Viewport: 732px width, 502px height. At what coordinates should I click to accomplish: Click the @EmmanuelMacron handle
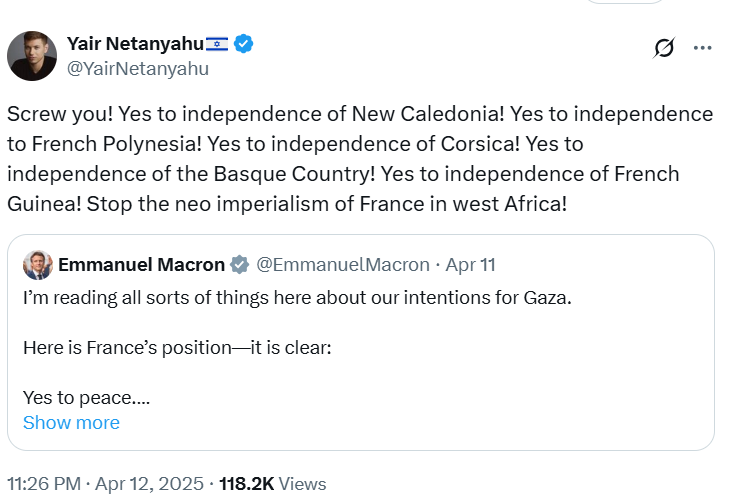point(342,265)
